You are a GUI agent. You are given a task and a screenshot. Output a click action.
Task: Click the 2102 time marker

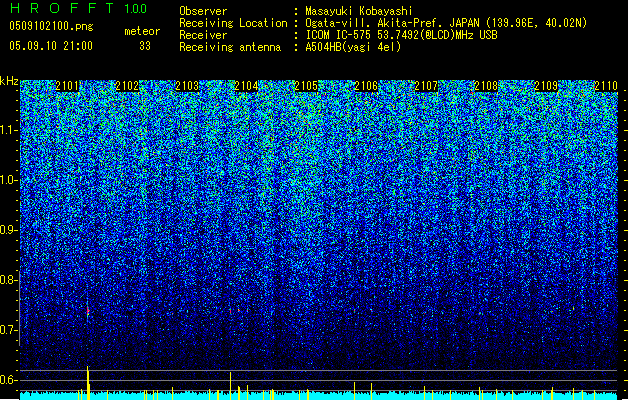coord(127,86)
